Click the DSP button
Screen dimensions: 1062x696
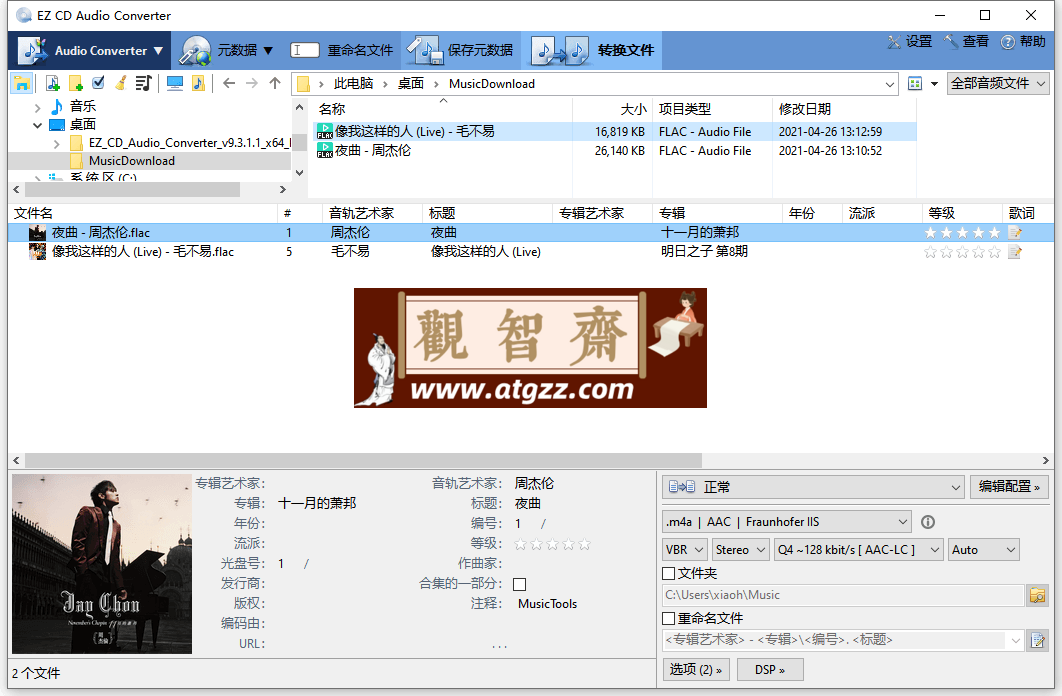click(x=770, y=670)
